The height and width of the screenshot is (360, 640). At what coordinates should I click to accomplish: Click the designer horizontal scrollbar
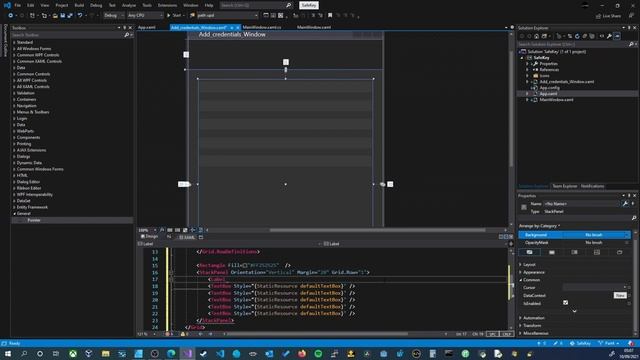pyautogui.click(x=378, y=230)
